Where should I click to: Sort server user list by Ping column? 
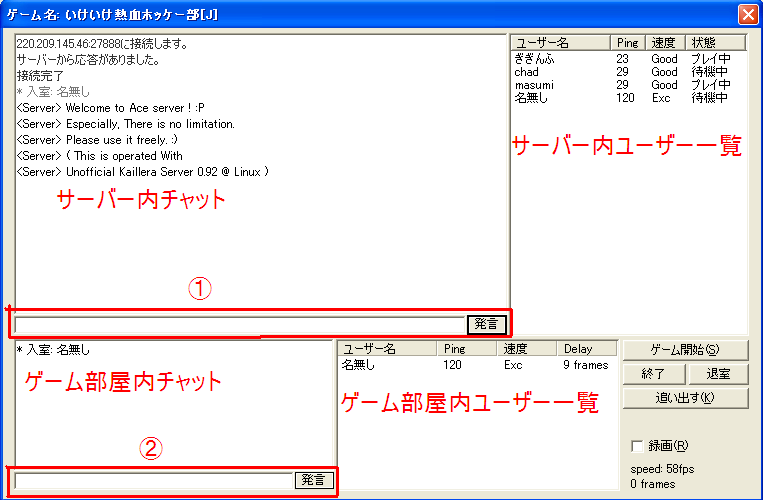[x=627, y=43]
